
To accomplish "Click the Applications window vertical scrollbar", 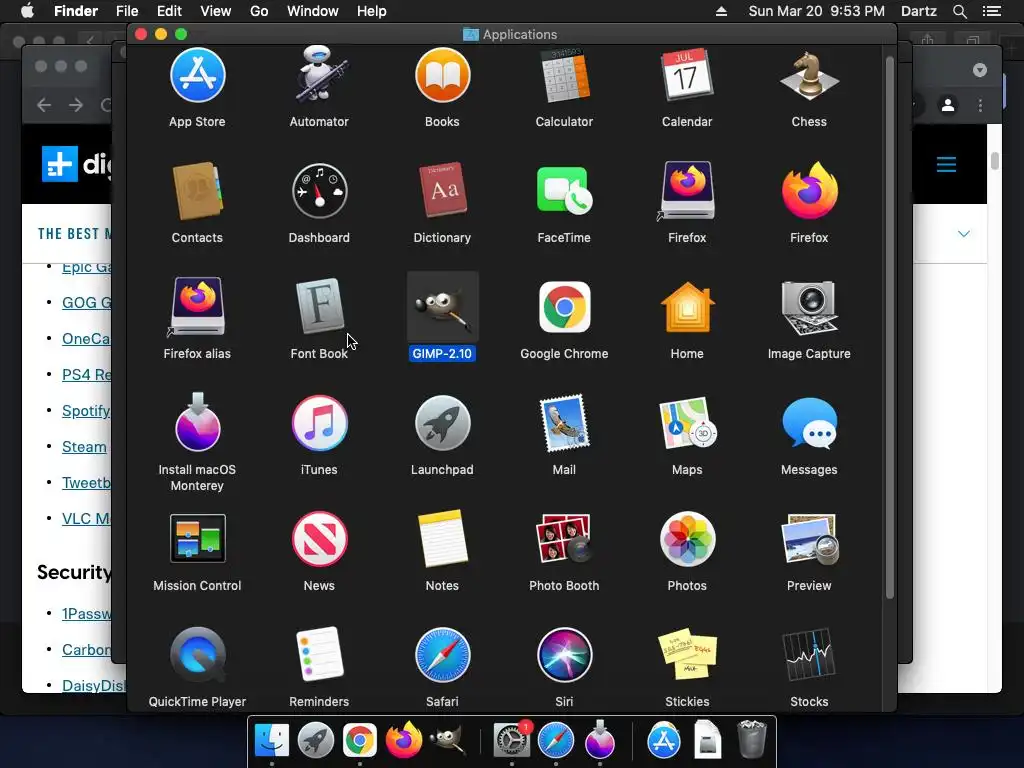I will [x=889, y=328].
